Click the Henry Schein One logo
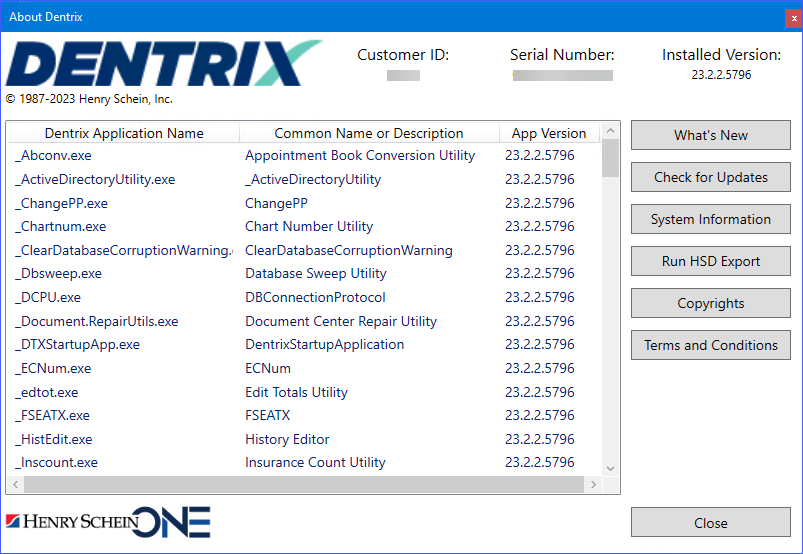Image resolution: width=803 pixels, height=554 pixels. click(x=108, y=521)
